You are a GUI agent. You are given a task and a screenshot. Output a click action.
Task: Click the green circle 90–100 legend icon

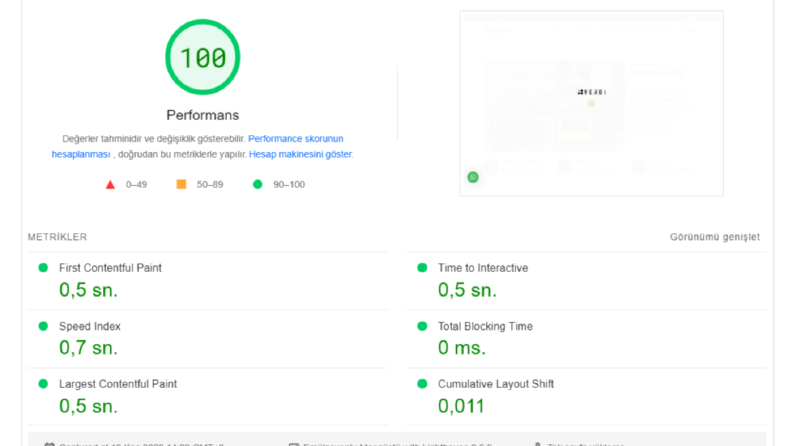[x=257, y=184]
